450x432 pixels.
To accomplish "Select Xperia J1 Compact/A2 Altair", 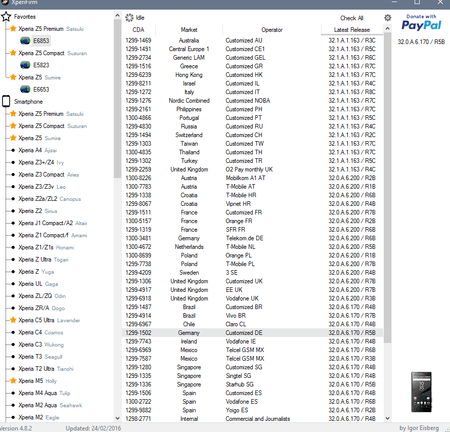I will (x=53, y=223).
